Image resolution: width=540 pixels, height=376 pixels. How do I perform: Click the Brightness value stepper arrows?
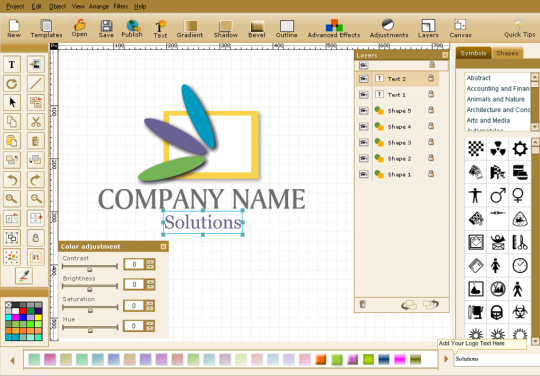pyautogui.click(x=150, y=284)
